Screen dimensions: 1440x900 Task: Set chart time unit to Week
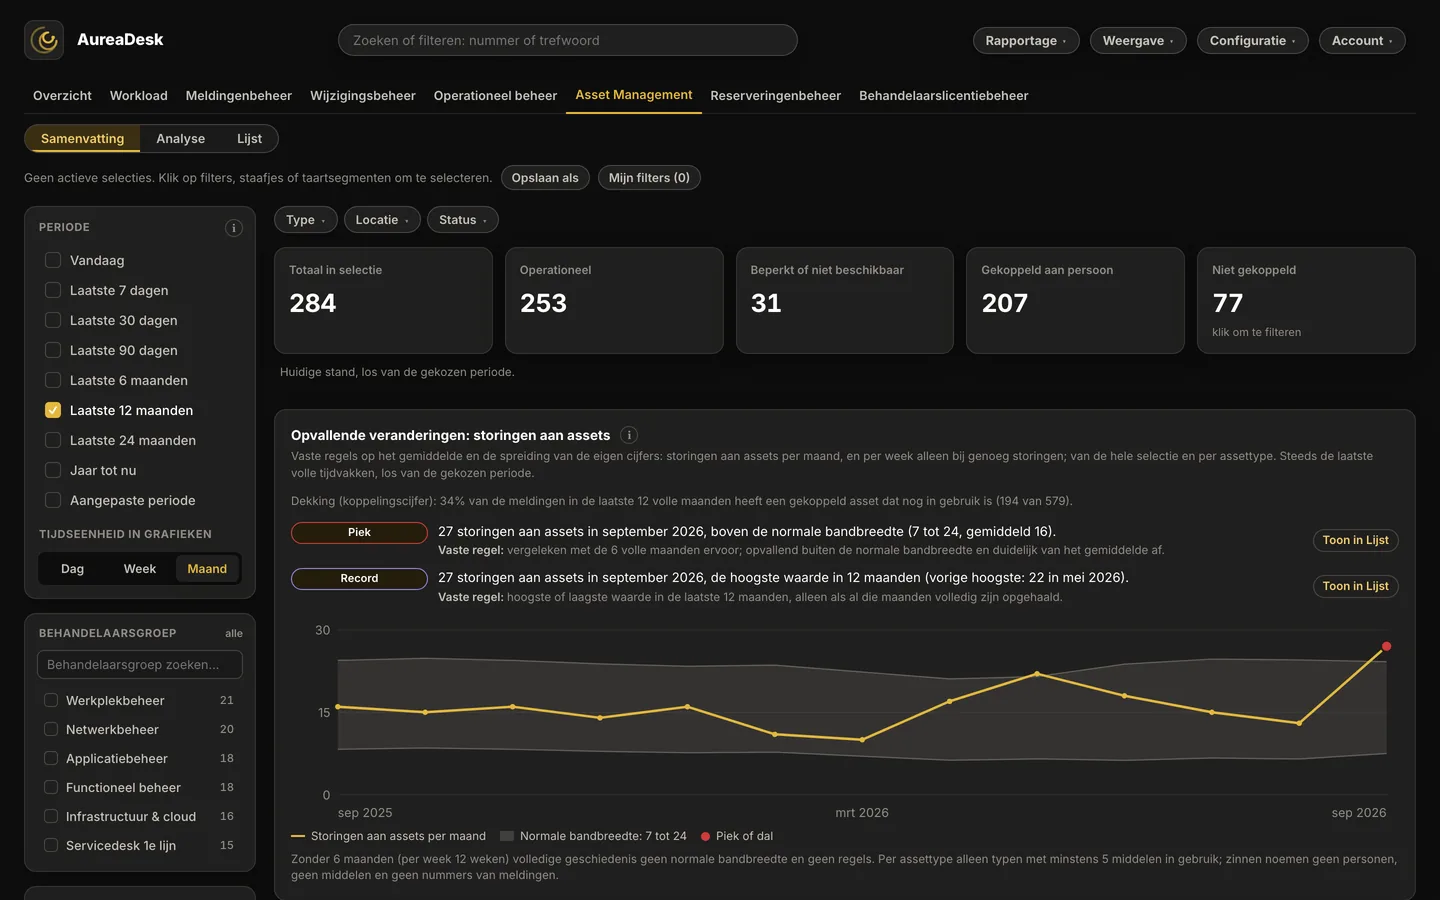140,569
